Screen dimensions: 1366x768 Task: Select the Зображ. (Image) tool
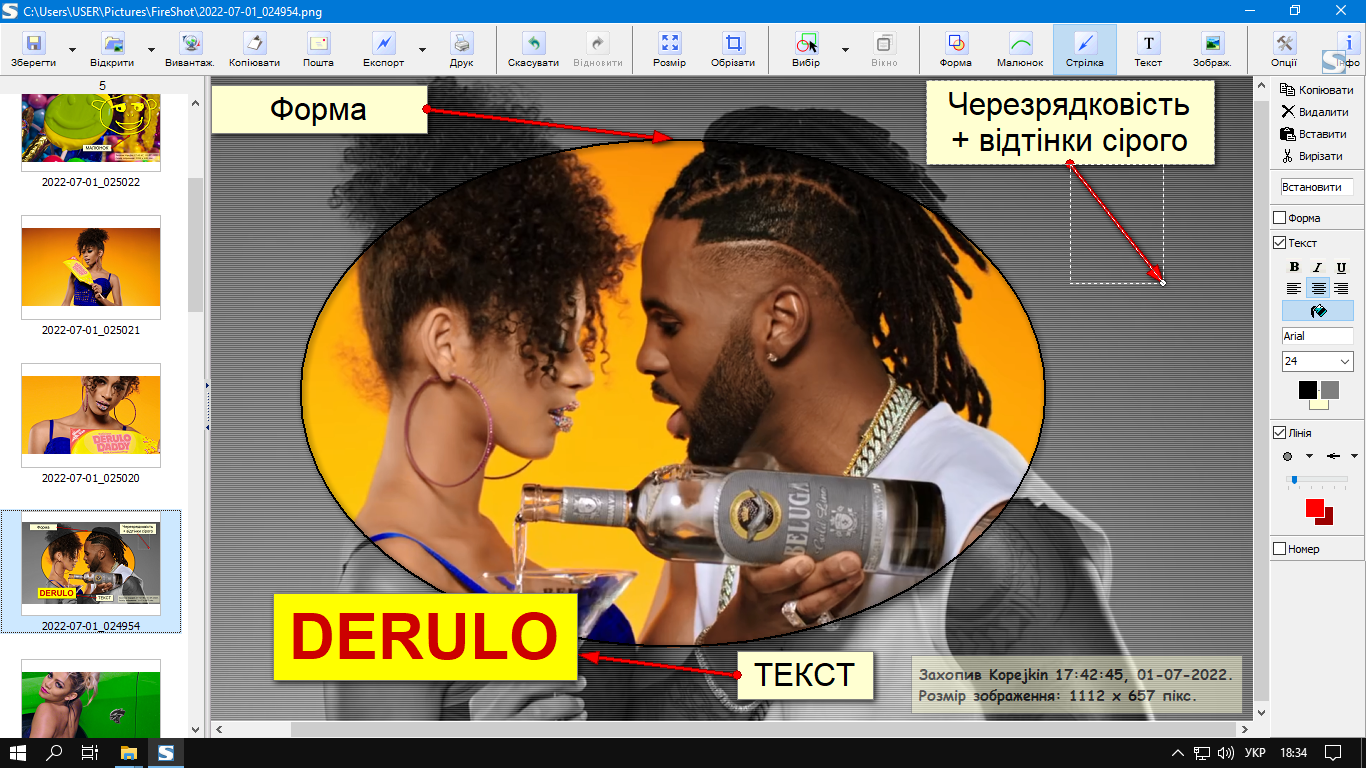click(x=1212, y=49)
